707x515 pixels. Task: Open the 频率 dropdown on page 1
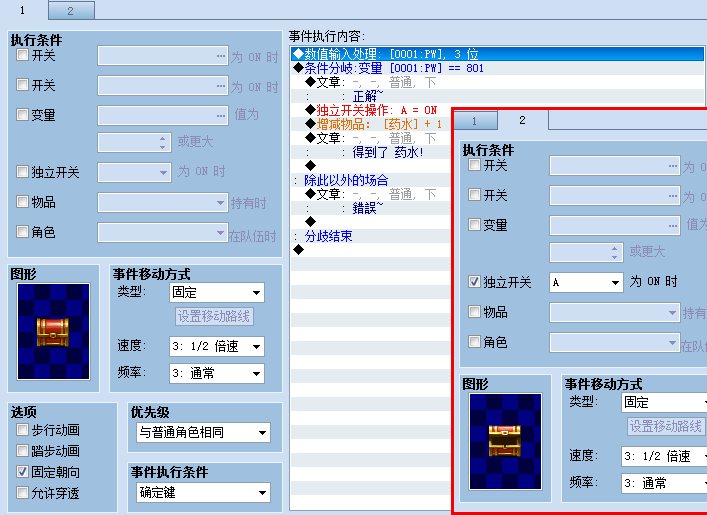coord(216,373)
